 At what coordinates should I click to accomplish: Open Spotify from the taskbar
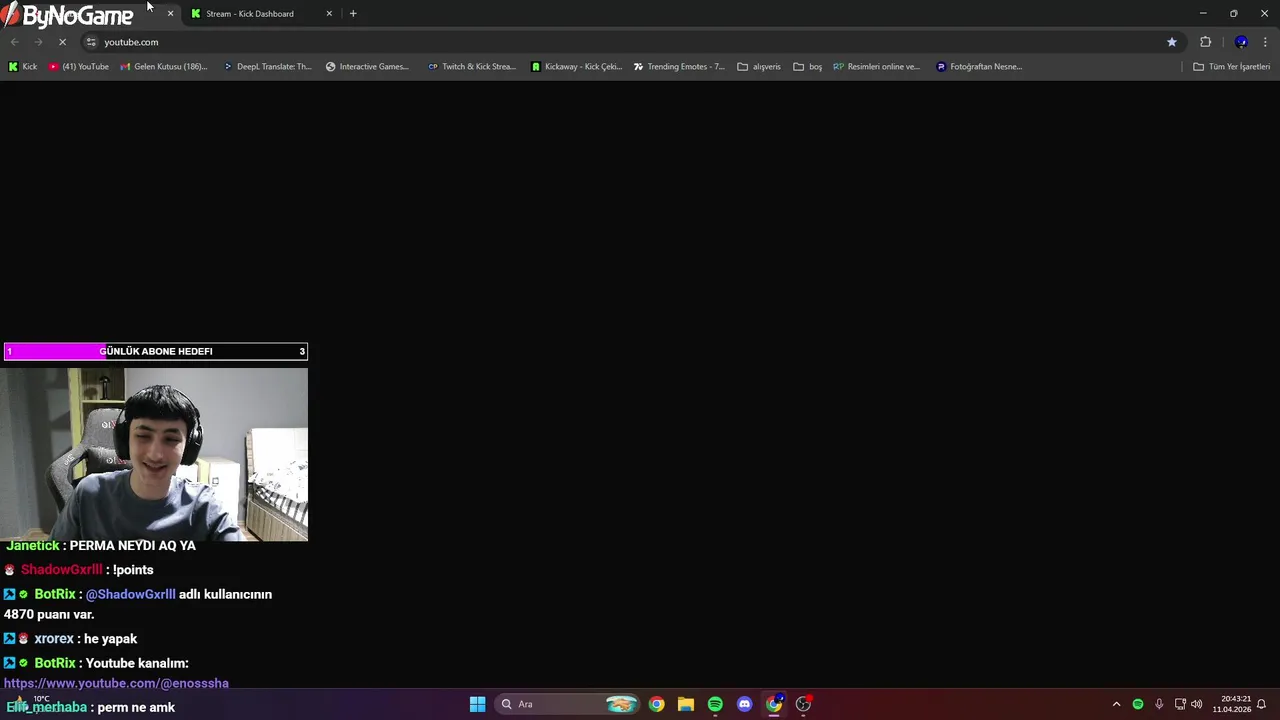[715, 704]
